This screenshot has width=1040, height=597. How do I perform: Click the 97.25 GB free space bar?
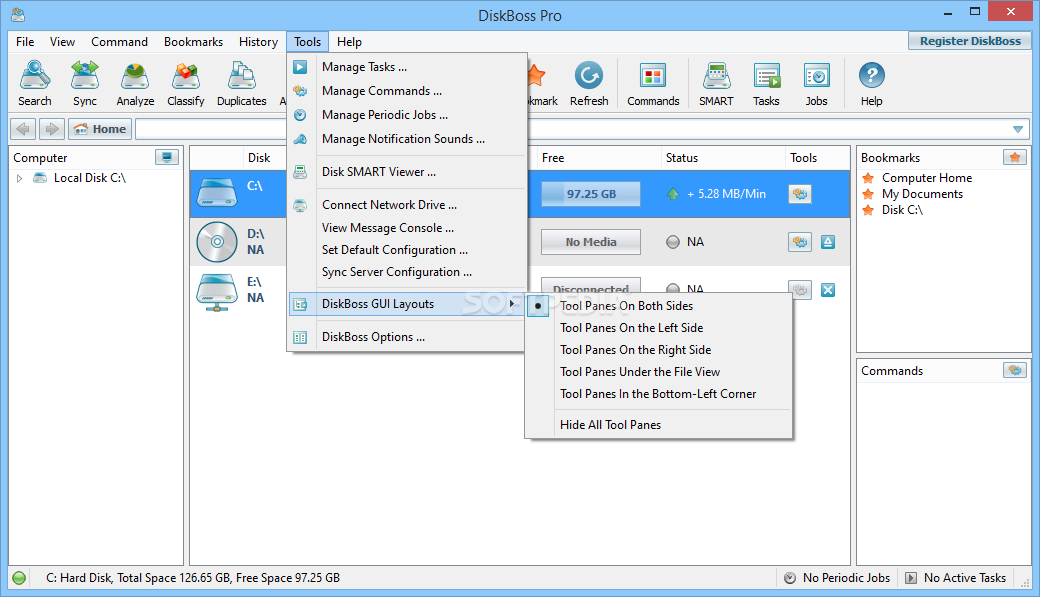pyautogui.click(x=591, y=194)
